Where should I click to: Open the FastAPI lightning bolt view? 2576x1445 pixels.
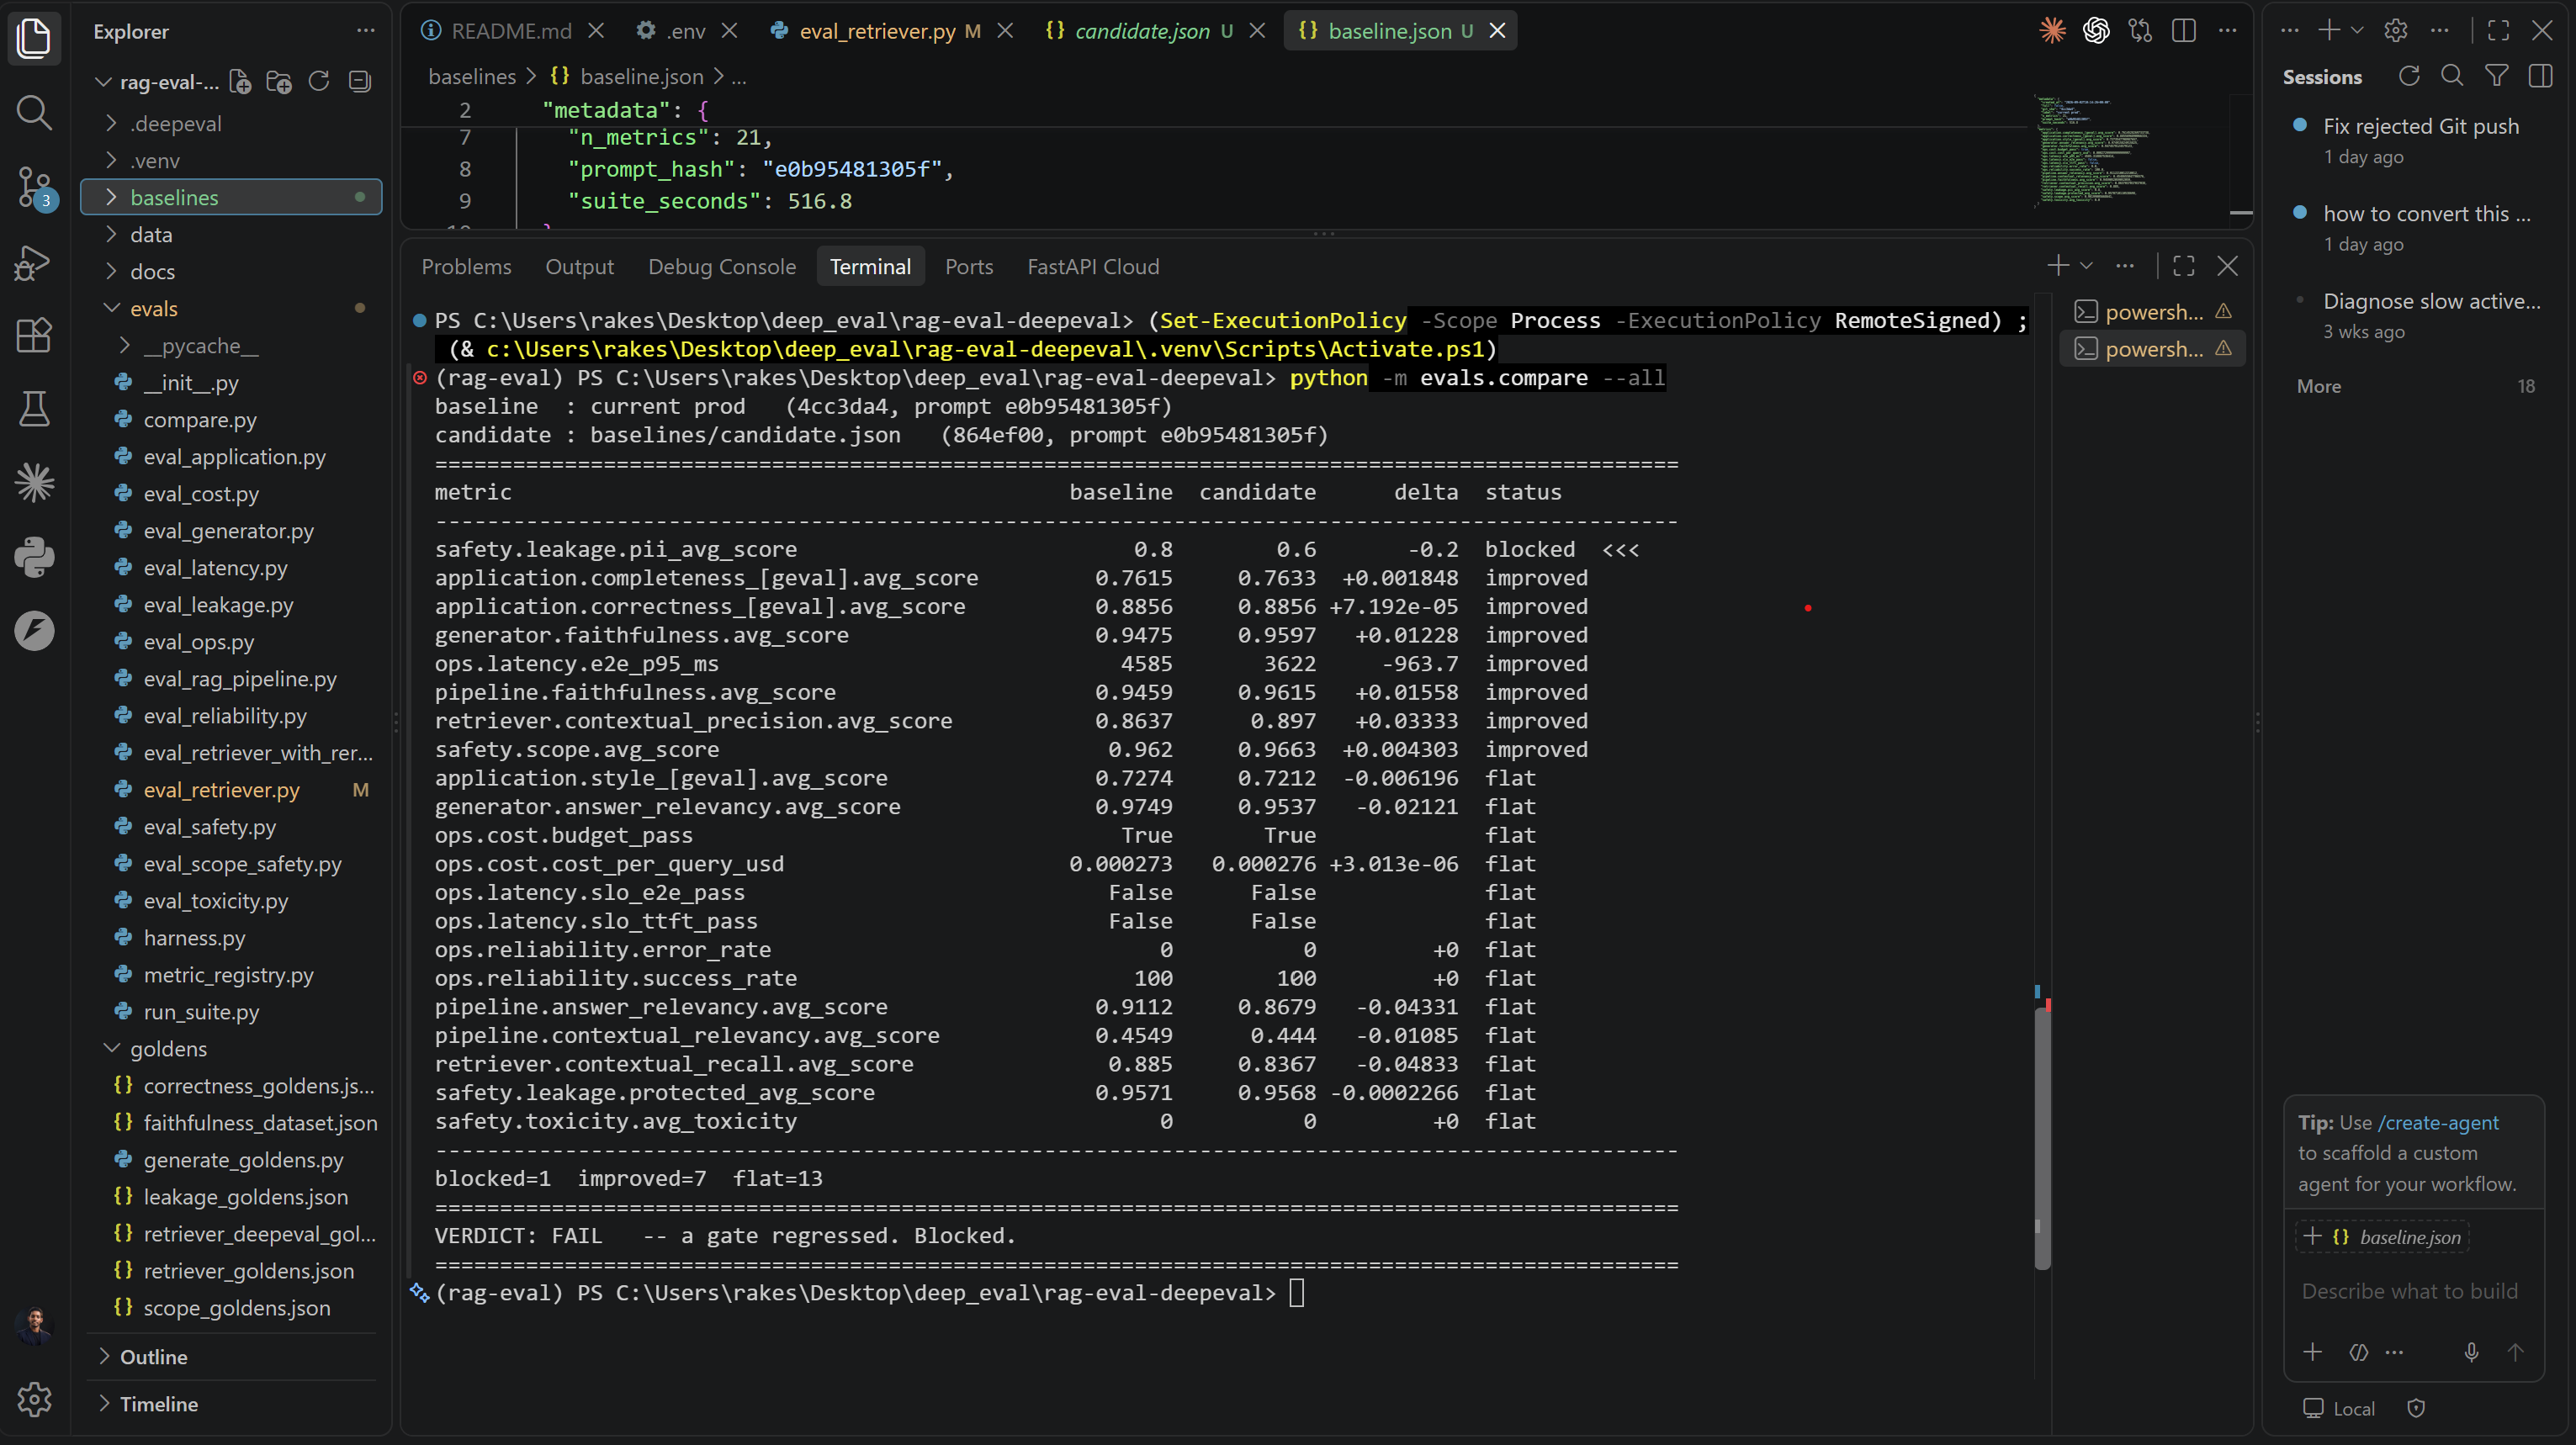(34, 631)
